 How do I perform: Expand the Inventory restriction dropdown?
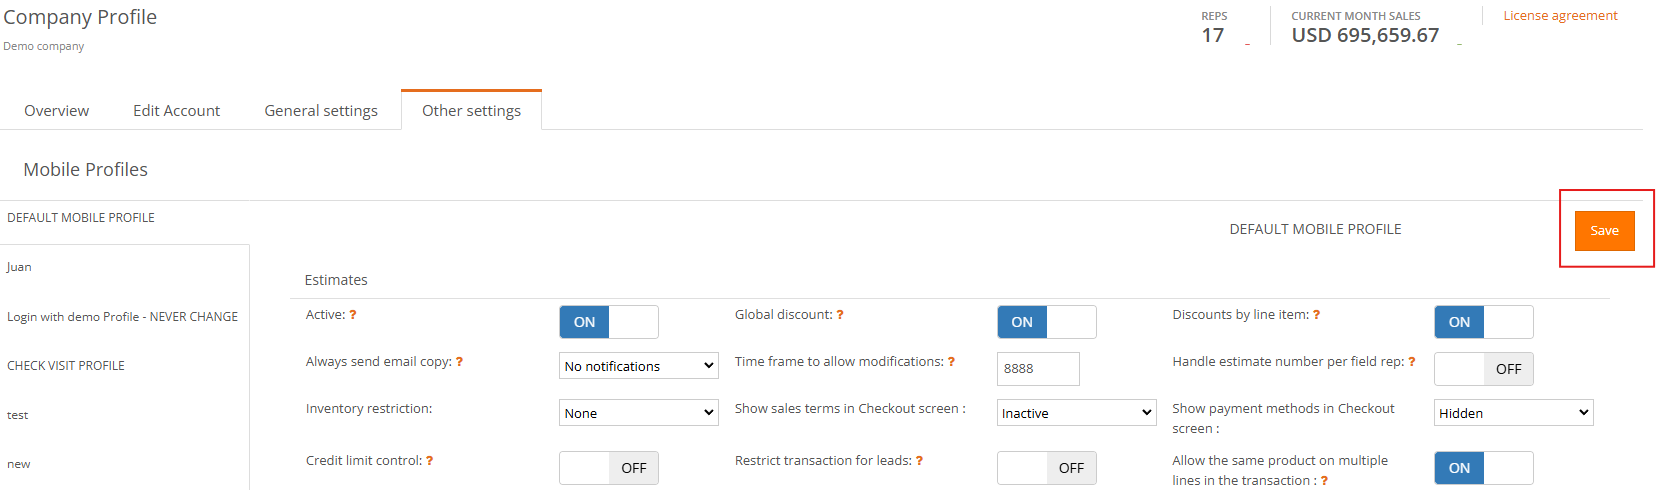(x=639, y=413)
